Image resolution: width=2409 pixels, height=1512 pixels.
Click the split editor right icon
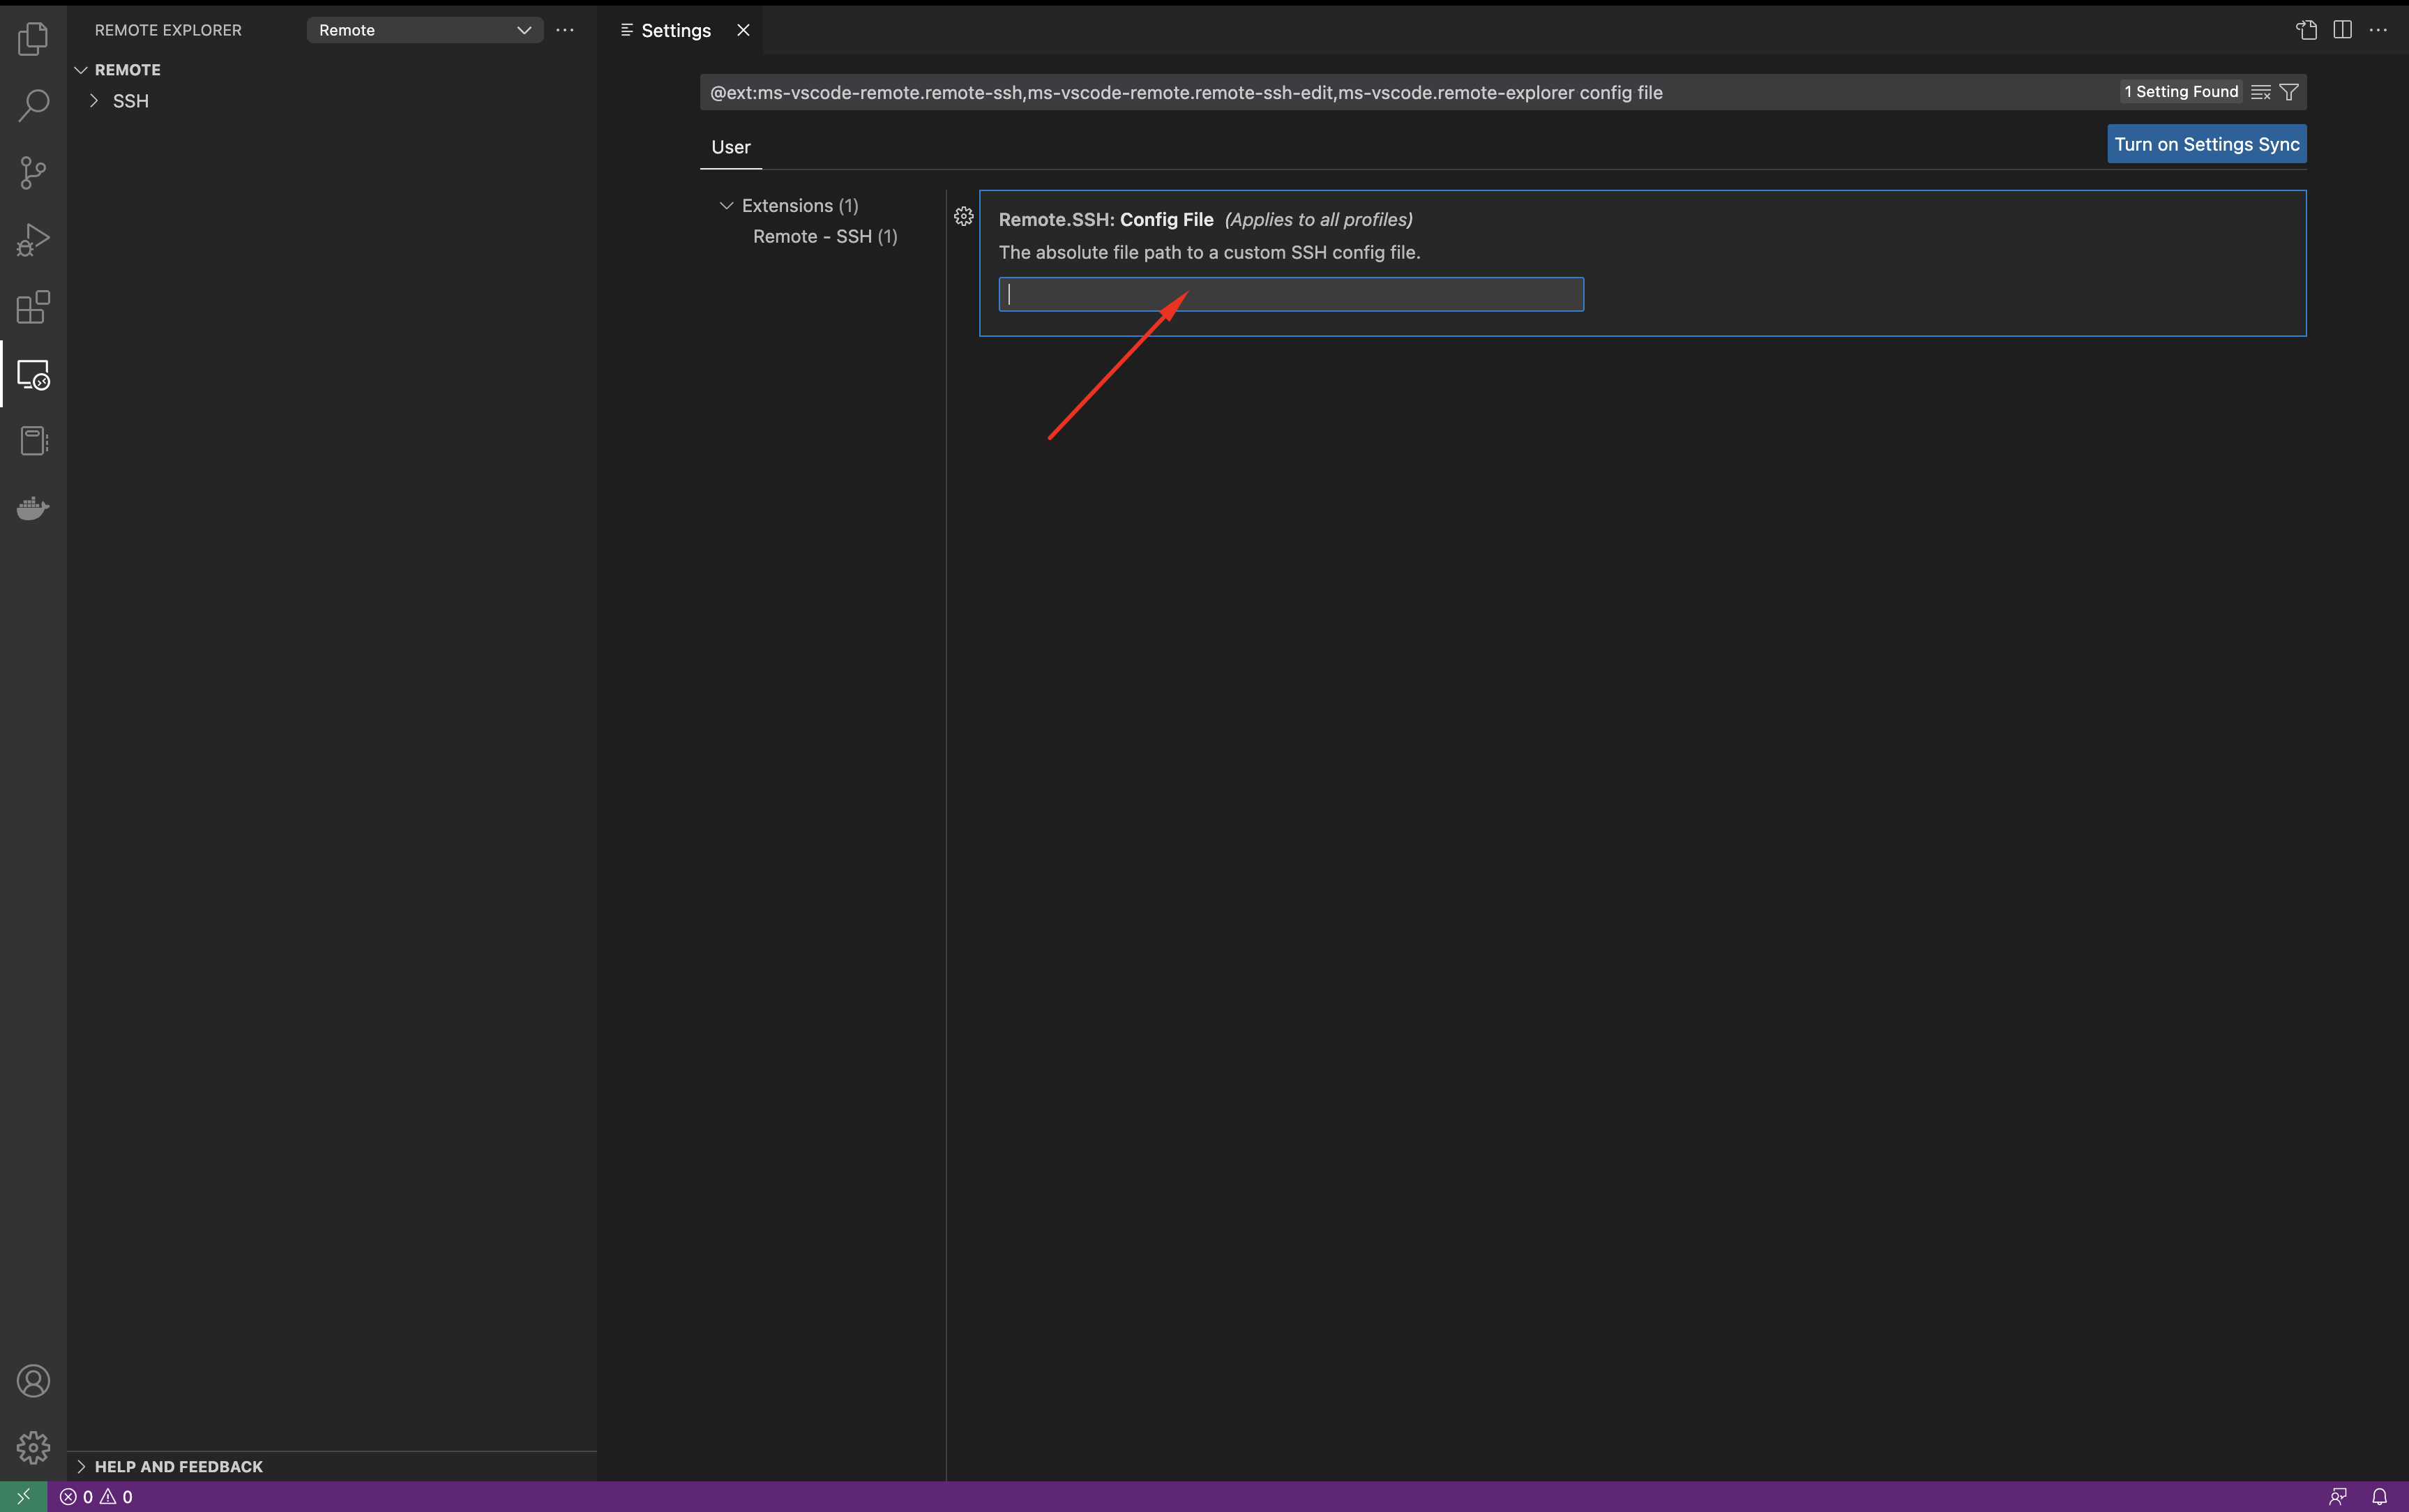tap(2342, 30)
